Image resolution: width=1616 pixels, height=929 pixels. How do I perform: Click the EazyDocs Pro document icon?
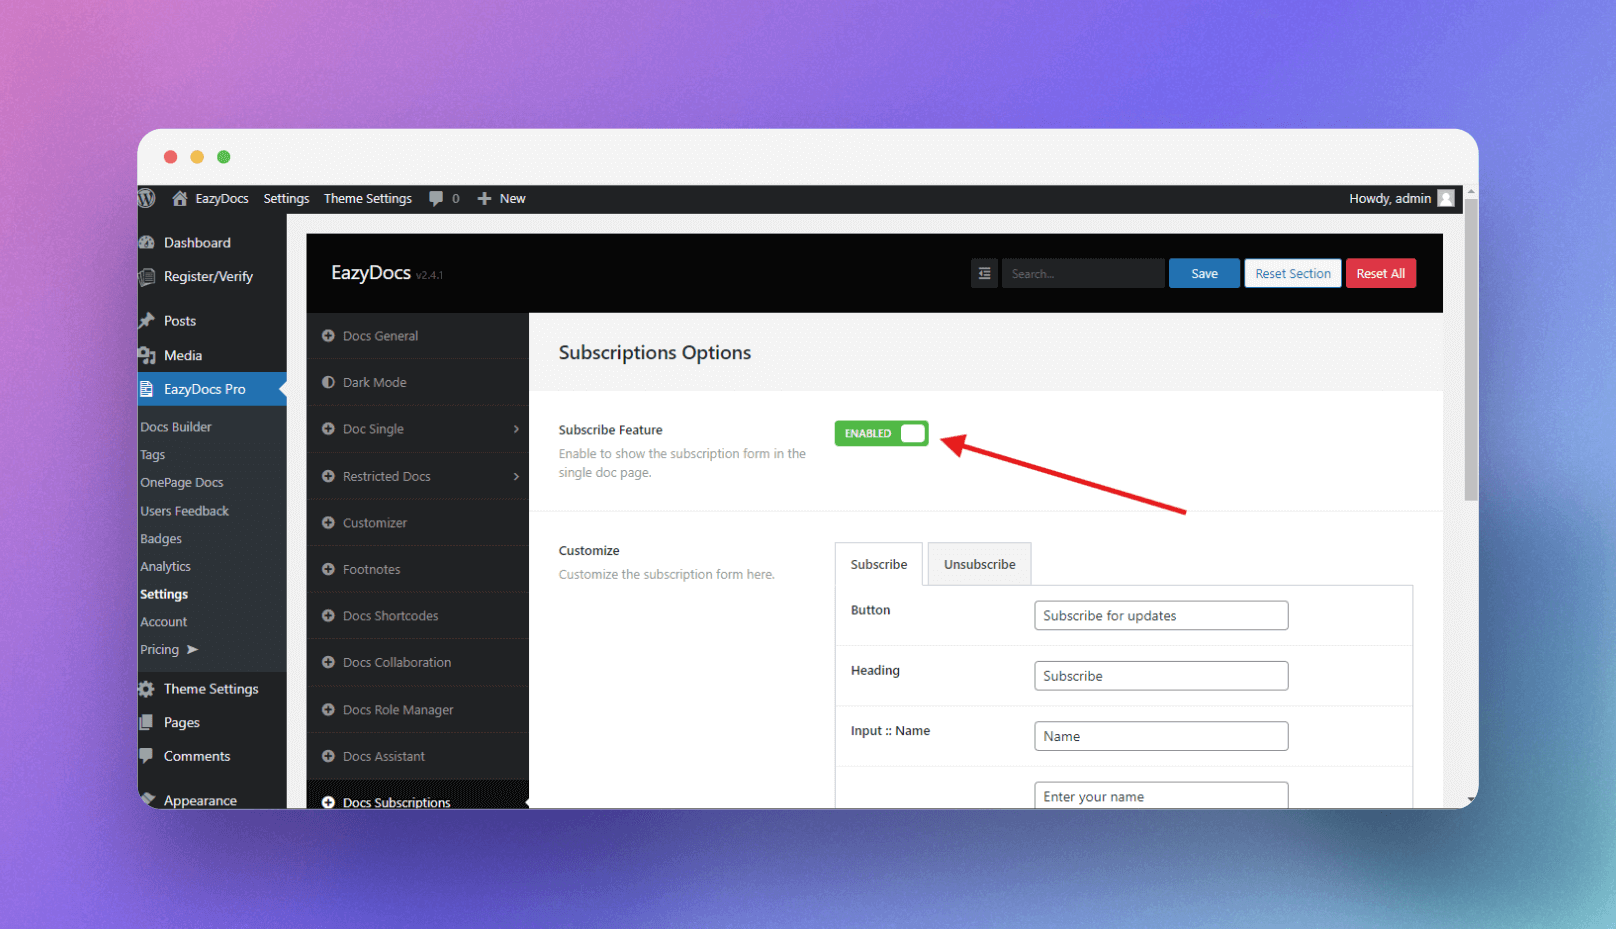pyautogui.click(x=147, y=389)
